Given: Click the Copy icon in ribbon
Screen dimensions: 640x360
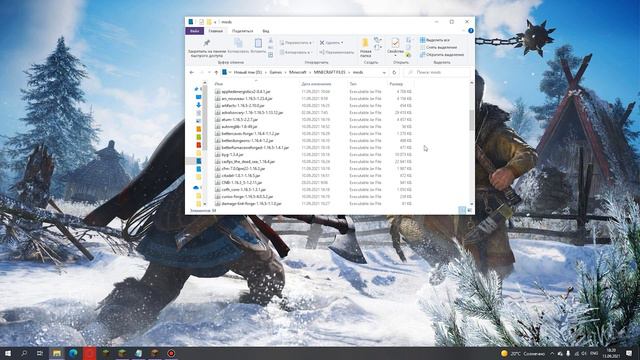Looking at the screenshot, I should [x=238, y=46].
